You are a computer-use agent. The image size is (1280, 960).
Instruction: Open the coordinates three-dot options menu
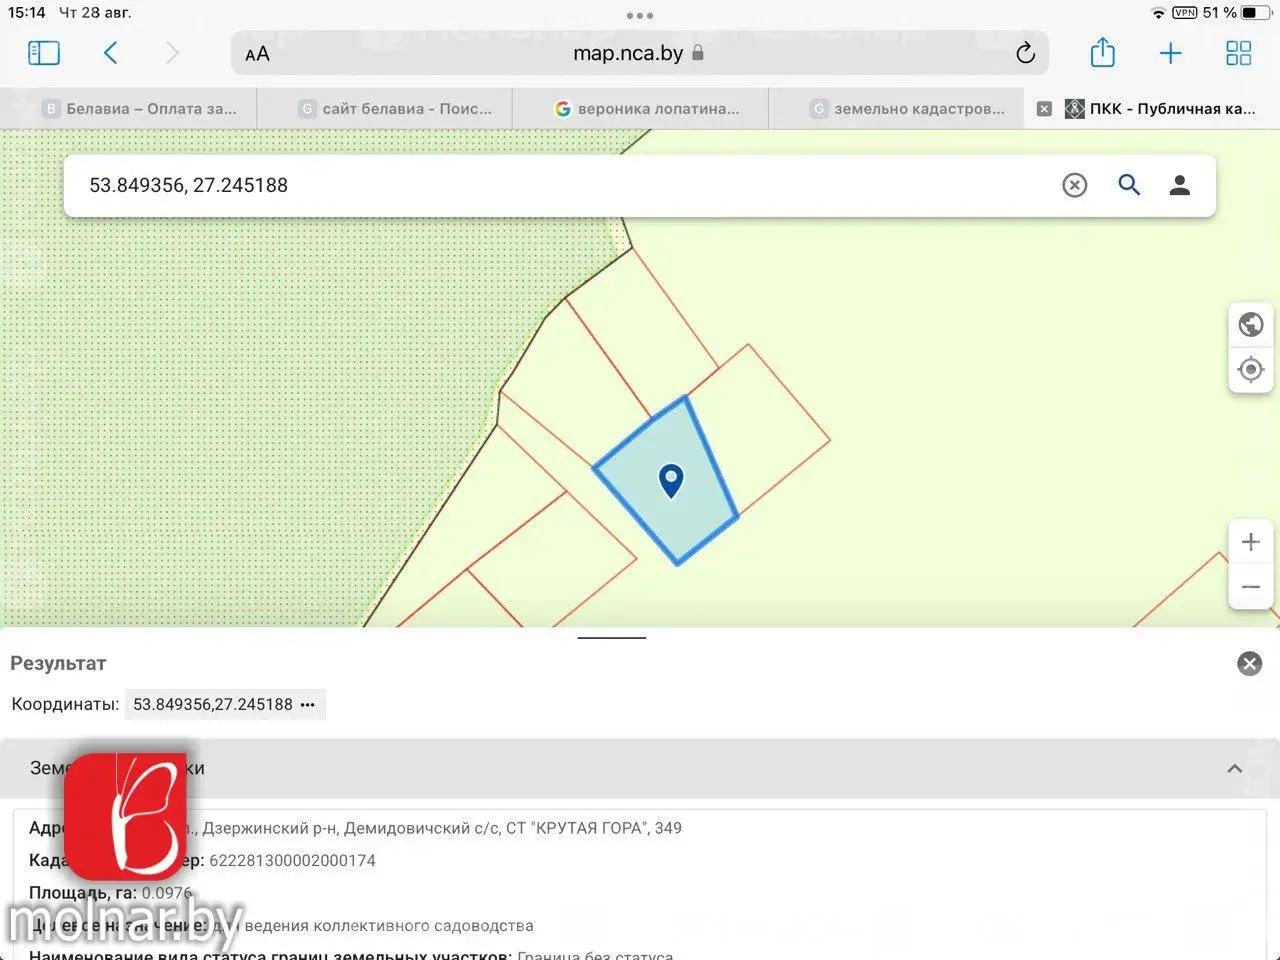coord(308,705)
